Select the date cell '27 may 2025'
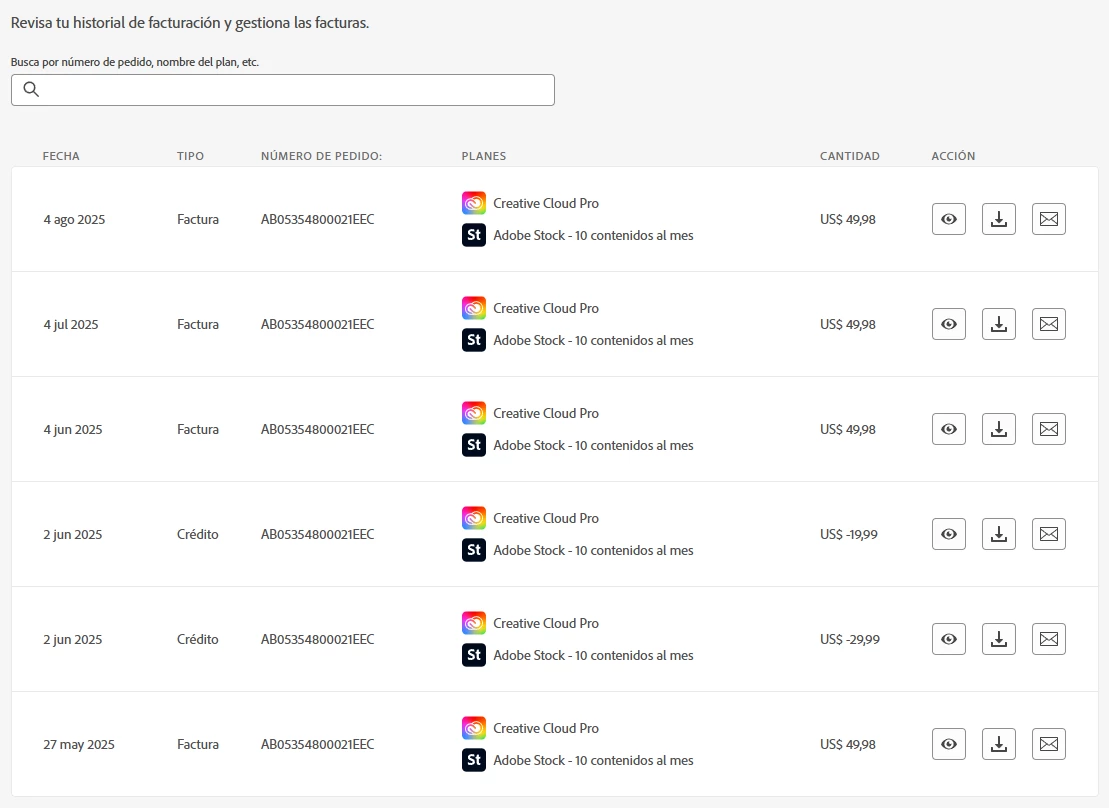 tap(79, 744)
